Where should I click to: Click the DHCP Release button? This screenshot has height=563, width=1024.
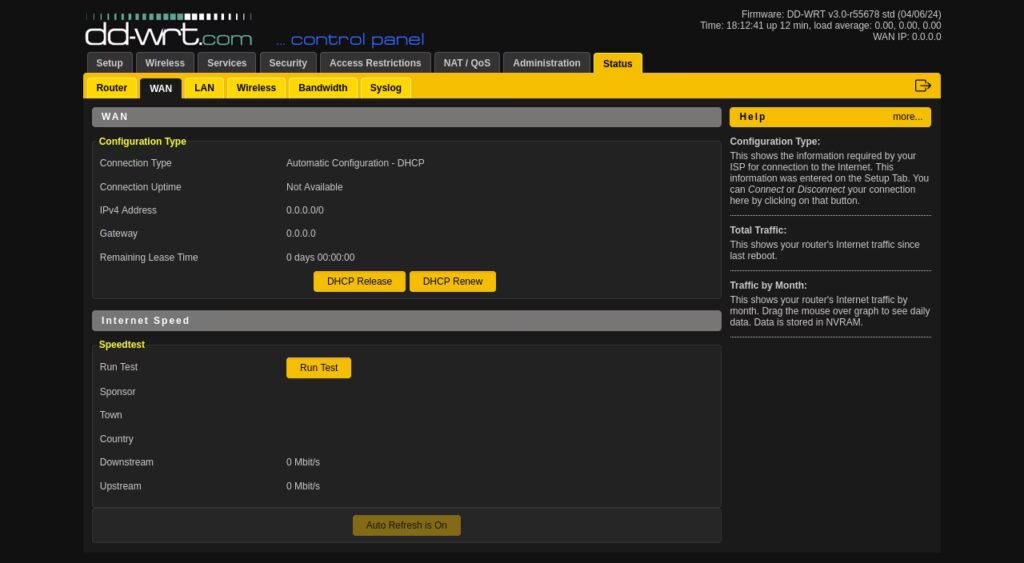tap(359, 282)
